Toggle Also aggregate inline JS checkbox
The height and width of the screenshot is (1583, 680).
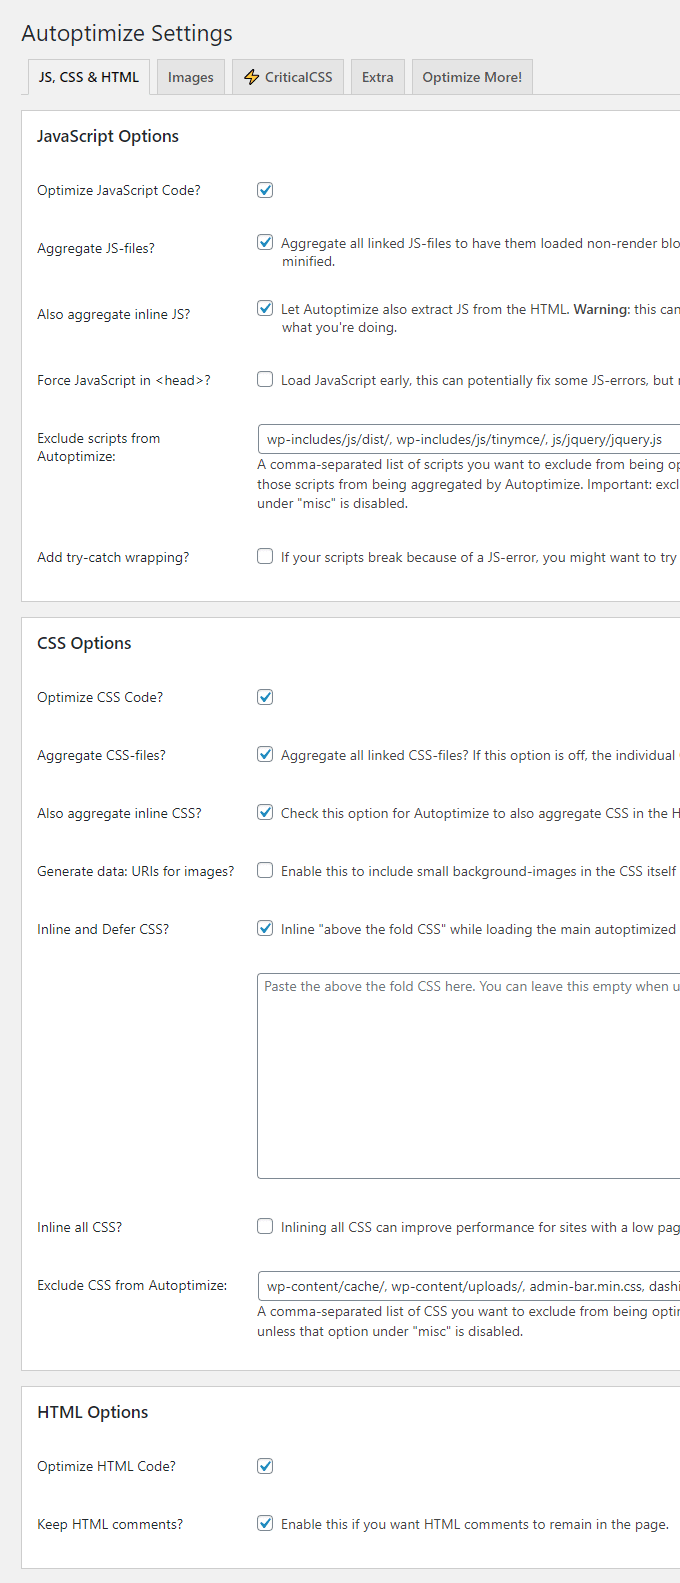pyautogui.click(x=265, y=308)
